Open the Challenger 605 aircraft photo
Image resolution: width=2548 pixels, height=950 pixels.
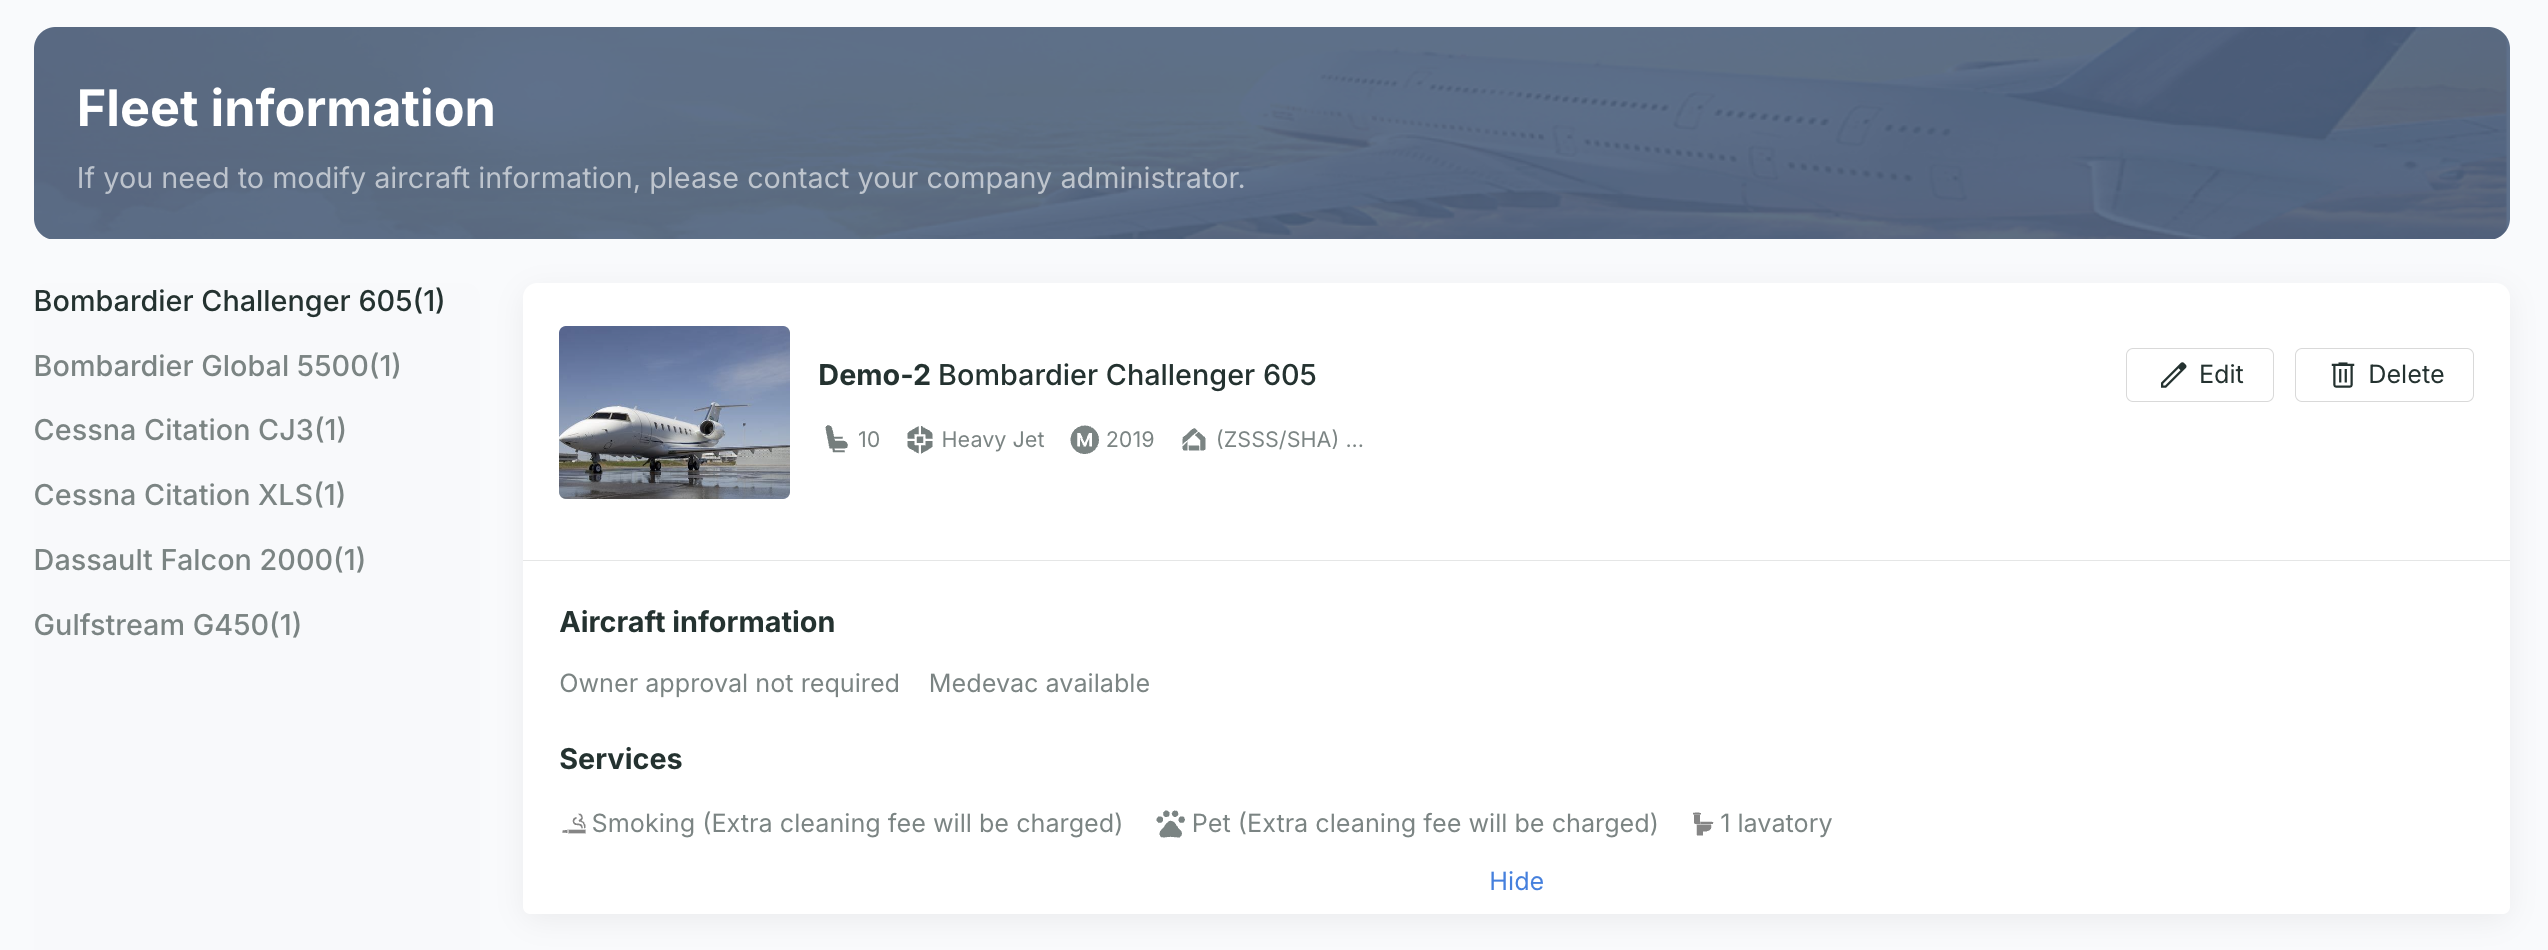(x=674, y=412)
